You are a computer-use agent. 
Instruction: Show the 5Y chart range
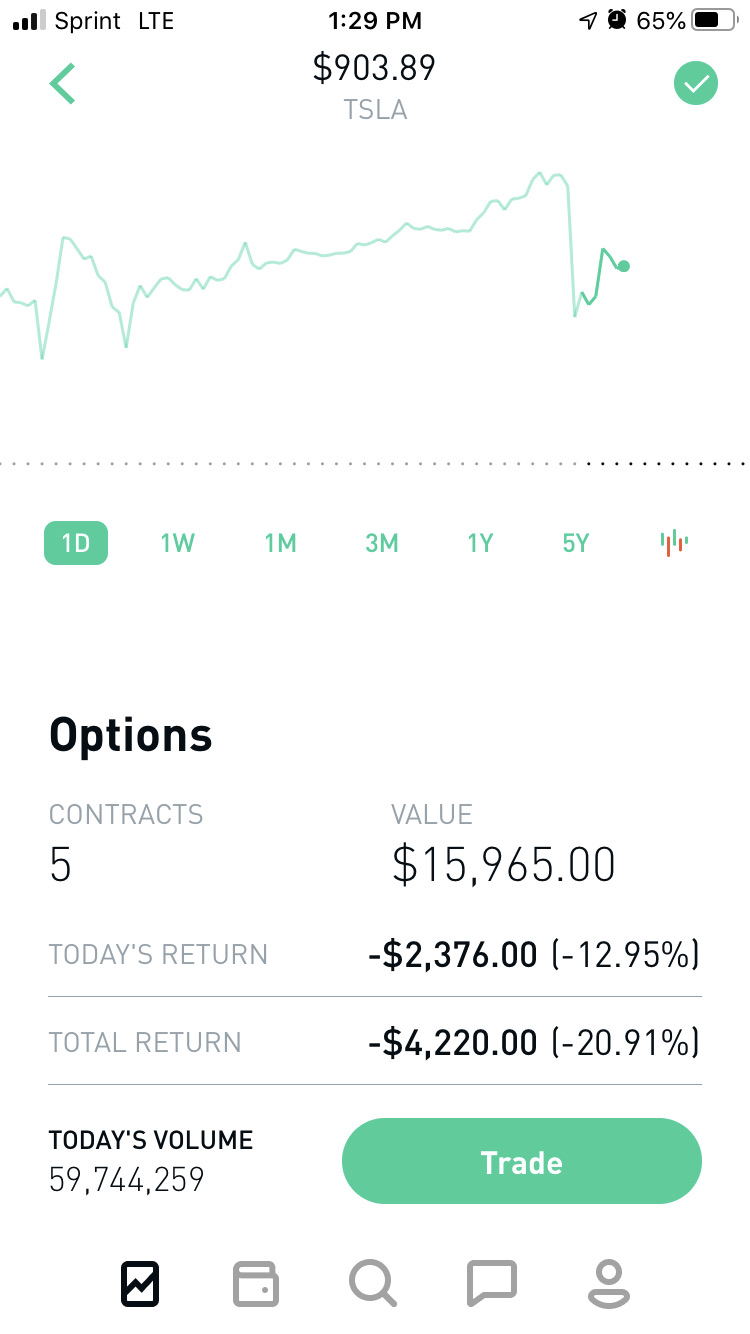pyautogui.click(x=576, y=543)
